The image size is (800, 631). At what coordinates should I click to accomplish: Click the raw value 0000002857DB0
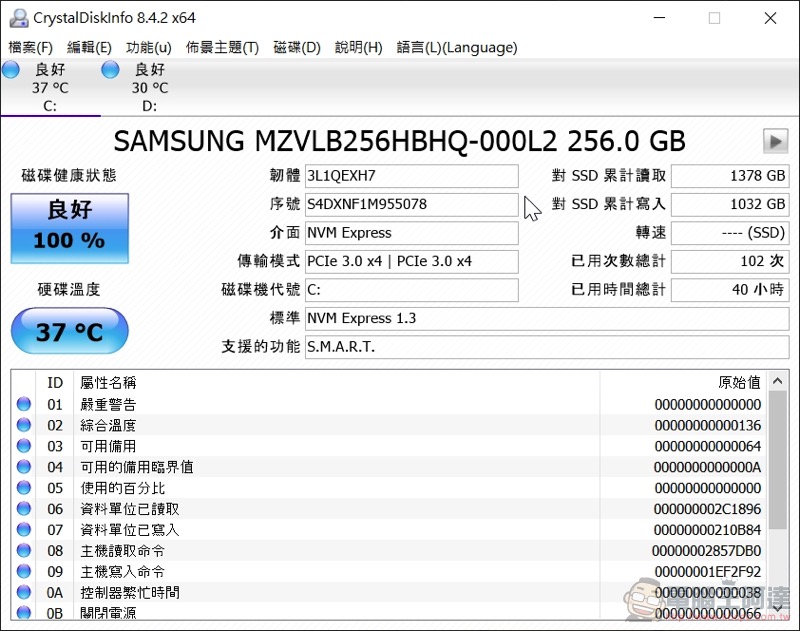[x=707, y=551]
